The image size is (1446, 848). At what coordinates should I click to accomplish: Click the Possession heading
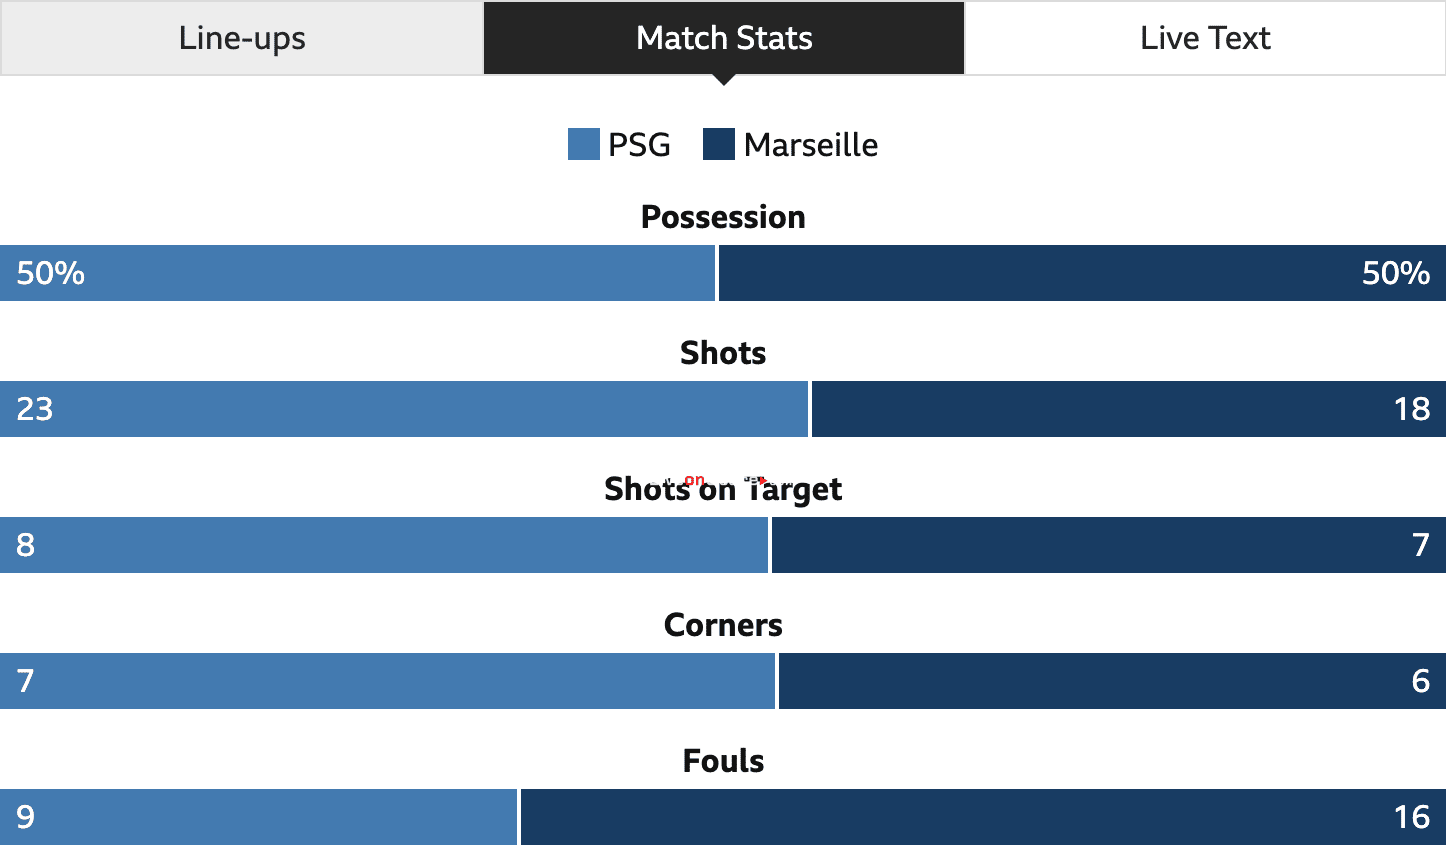(723, 217)
